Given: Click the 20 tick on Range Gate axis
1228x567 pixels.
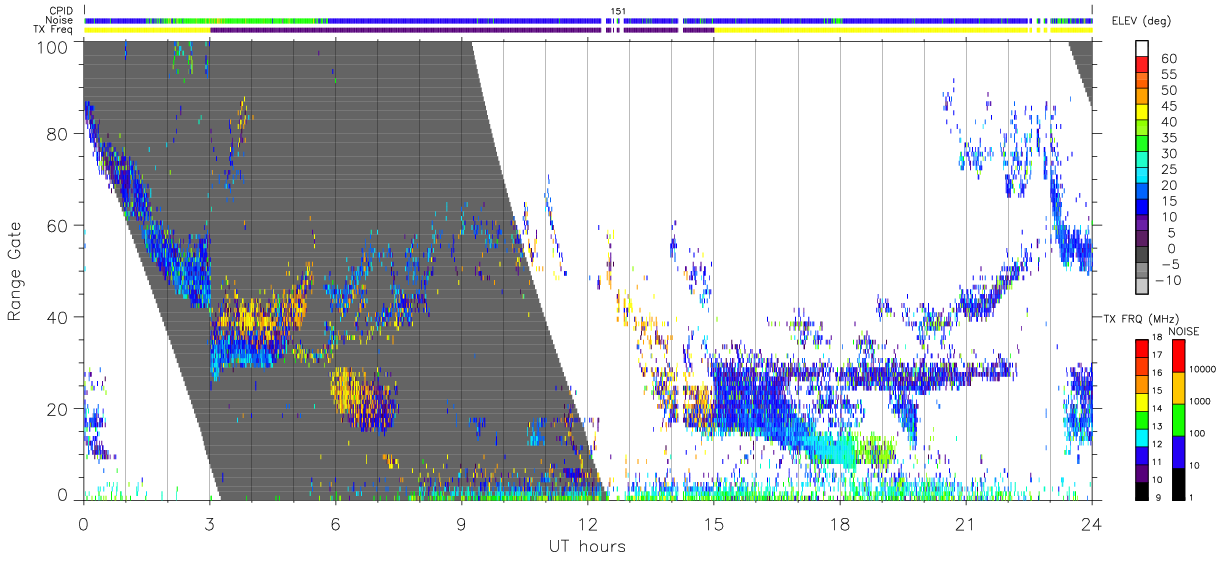Looking at the screenshot, I should 58,408.
